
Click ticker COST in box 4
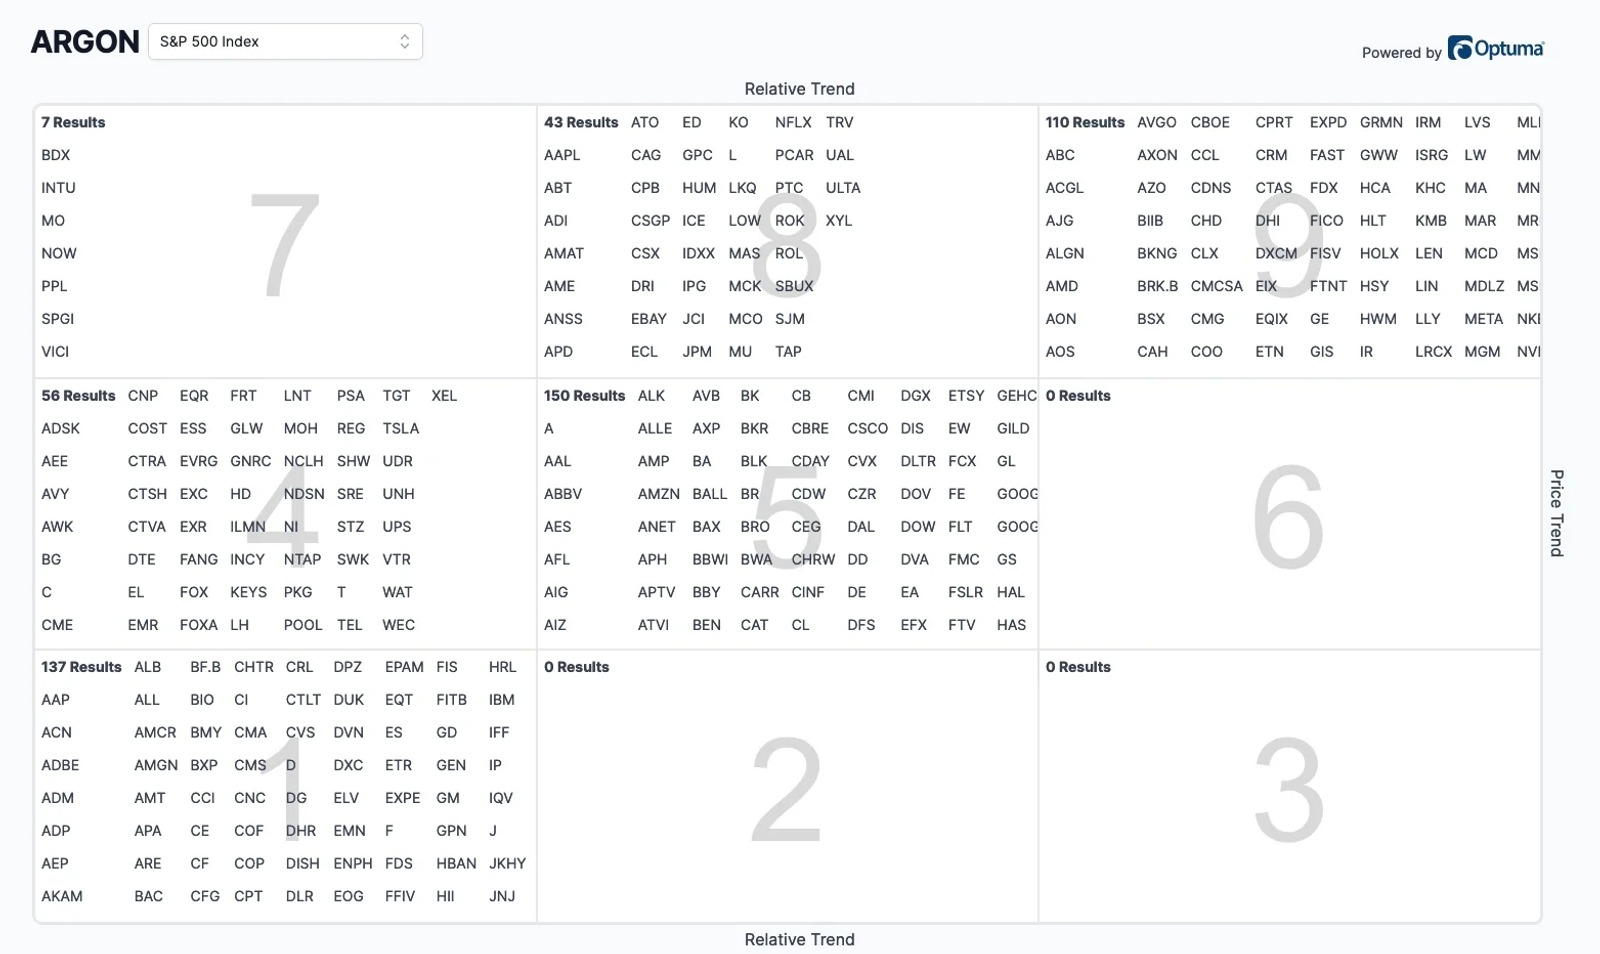coord(147,428)
